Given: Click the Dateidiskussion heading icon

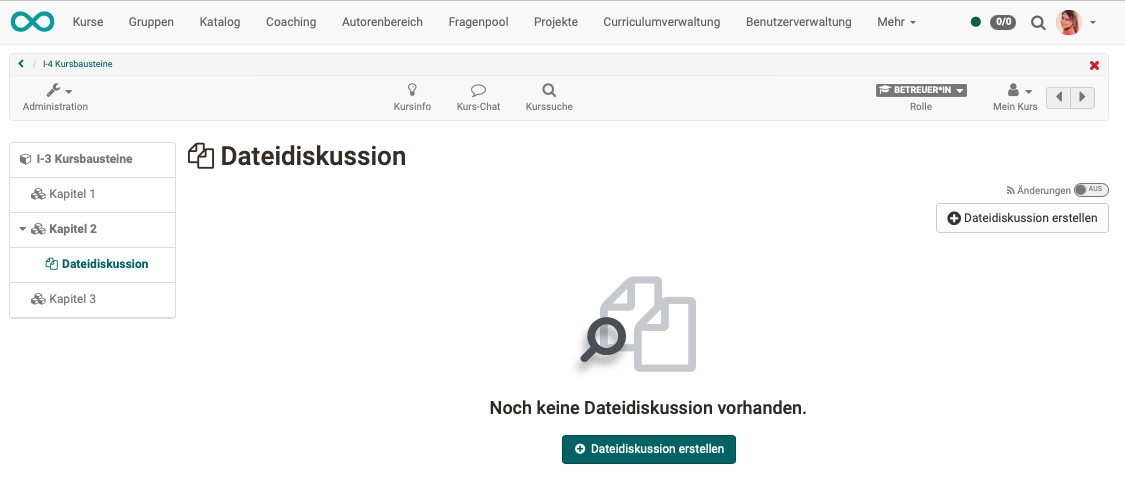Looking at the screenshot, I should click(x=201, y=156).
